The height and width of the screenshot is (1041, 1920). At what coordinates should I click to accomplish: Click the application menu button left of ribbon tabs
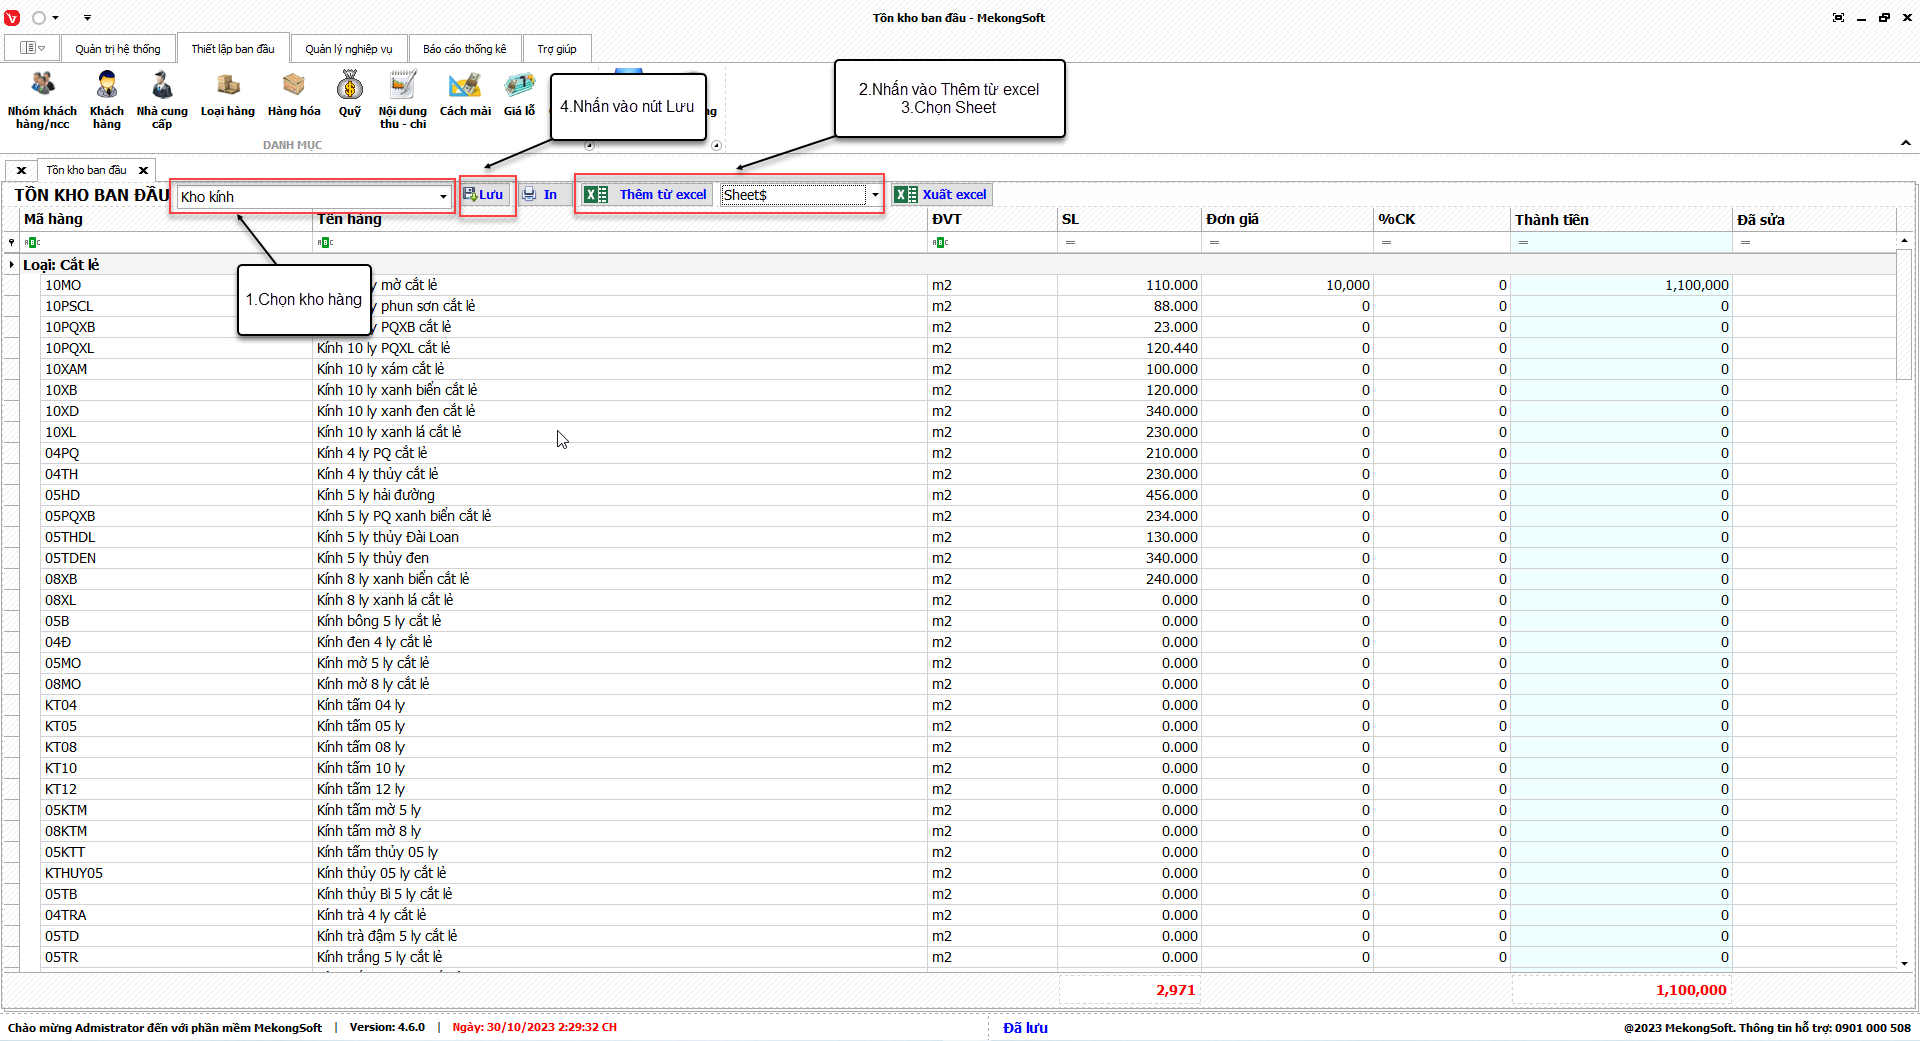point(32,48)
